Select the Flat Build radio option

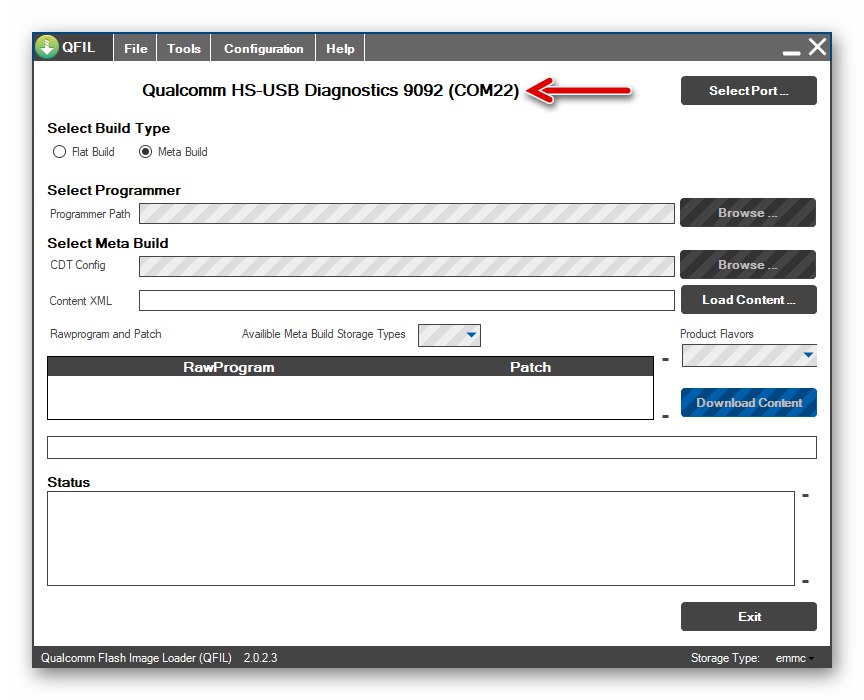(83, 152)
